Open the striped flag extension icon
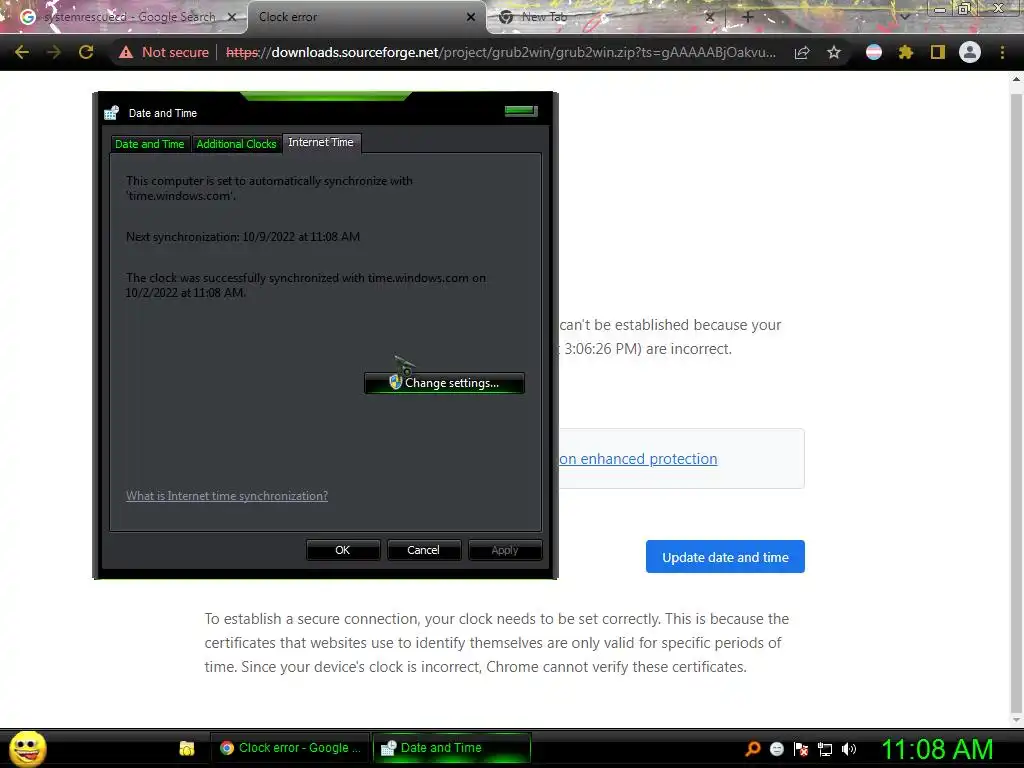 pyautogui.click(x=873, y=52)
